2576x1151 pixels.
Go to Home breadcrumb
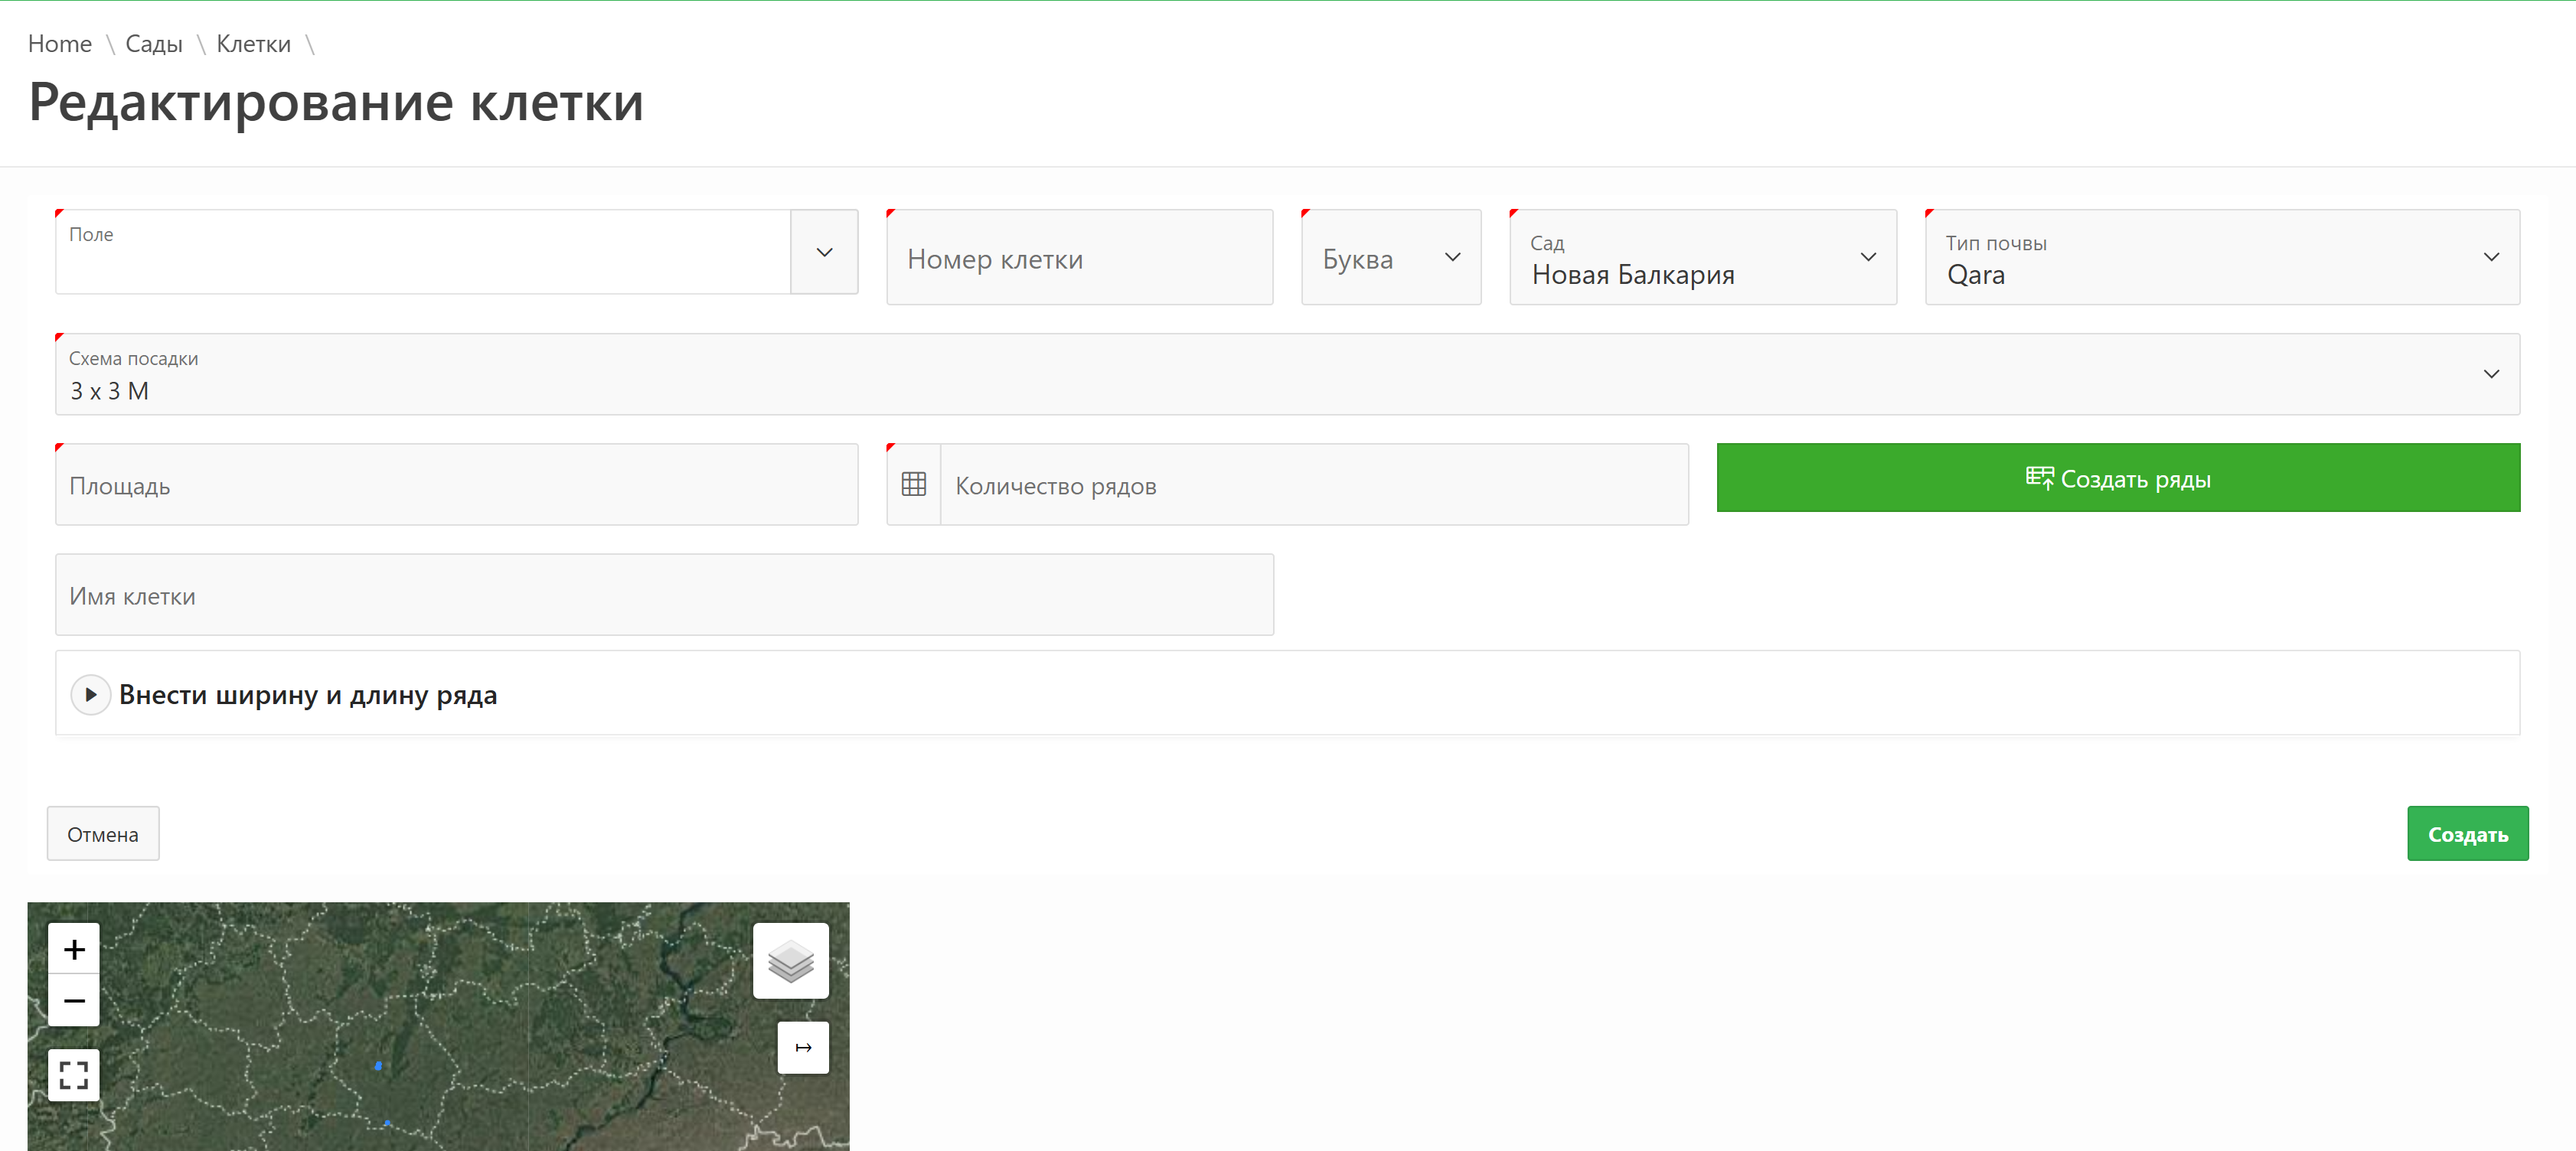tap(60, 44)
